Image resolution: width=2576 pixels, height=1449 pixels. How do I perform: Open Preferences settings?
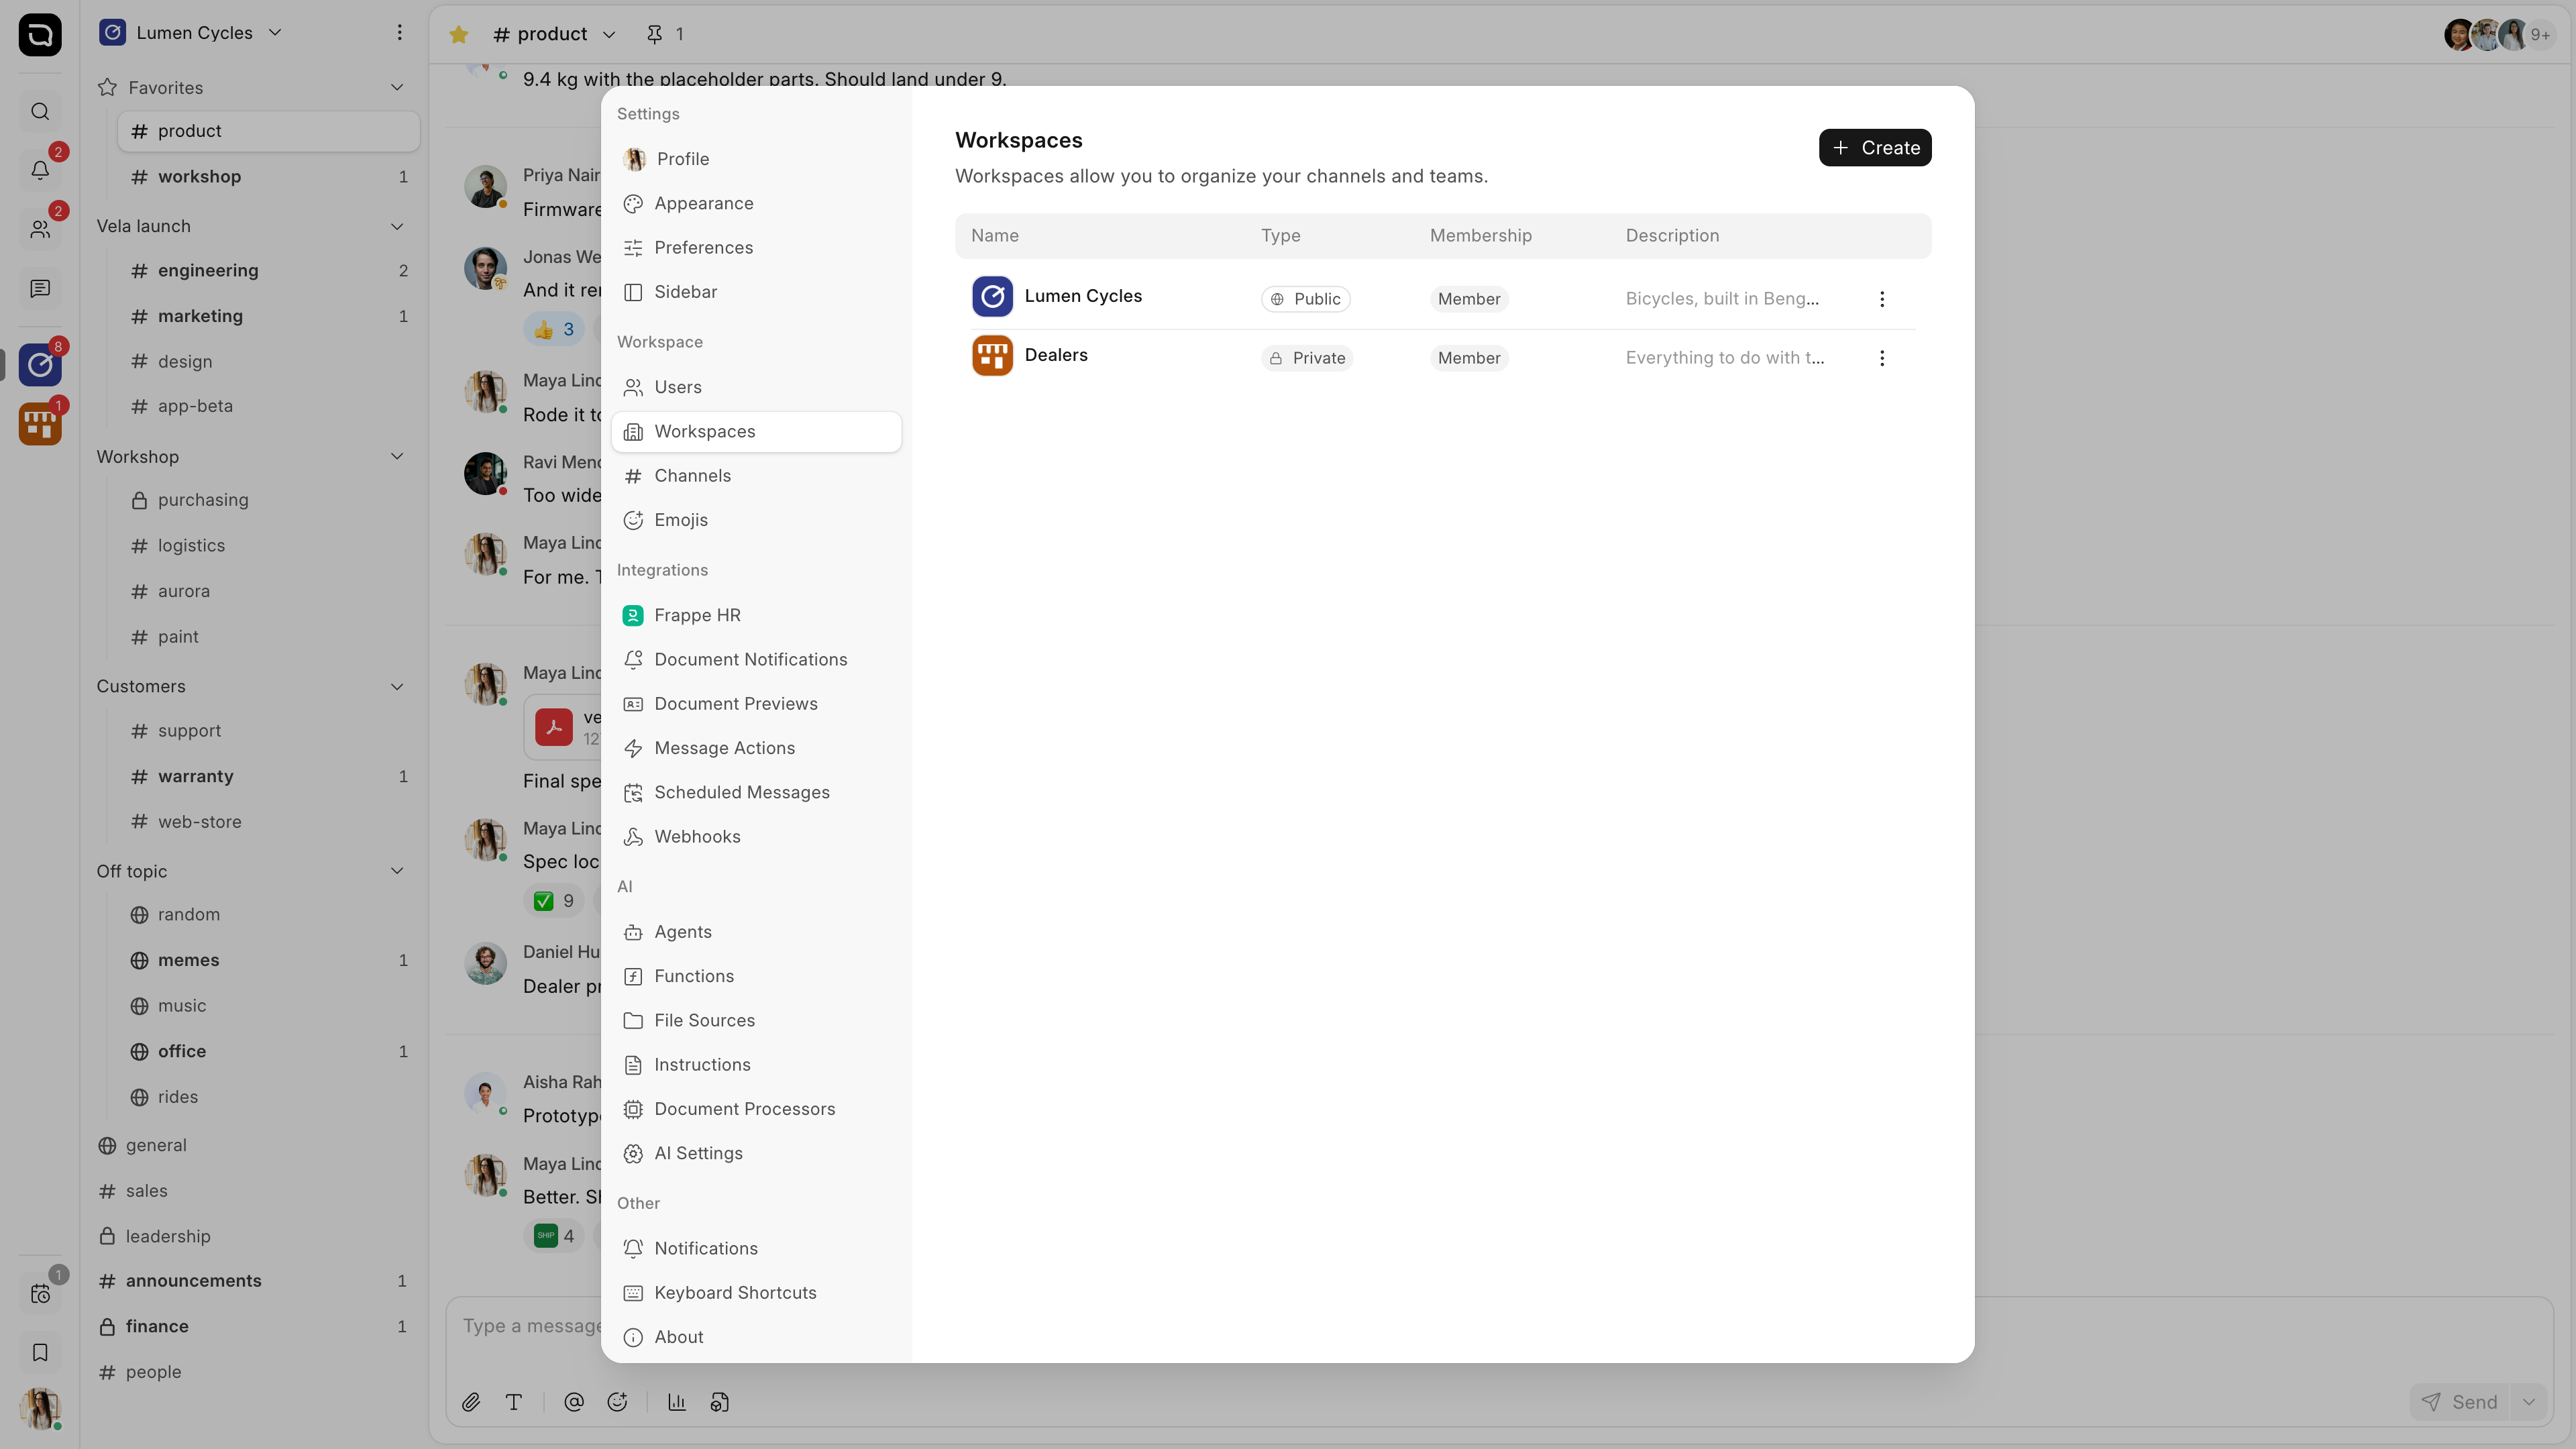(756, 248)
